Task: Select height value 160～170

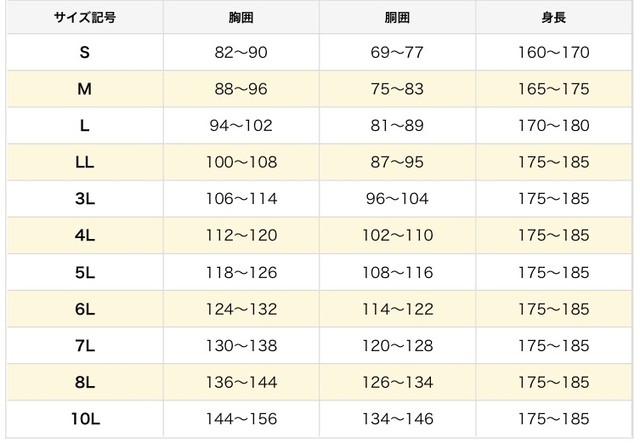Action: (553, 52)
